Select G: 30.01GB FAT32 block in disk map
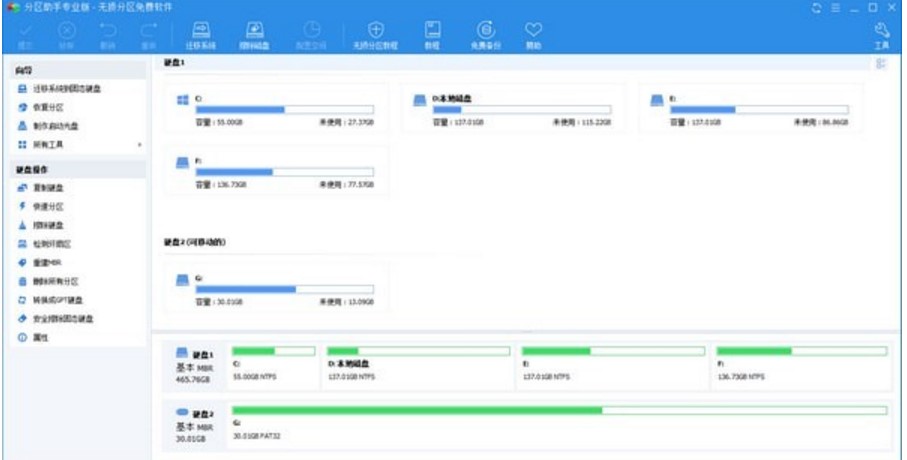The width and height of the screenshot is (907, 460). pos(559,425)
